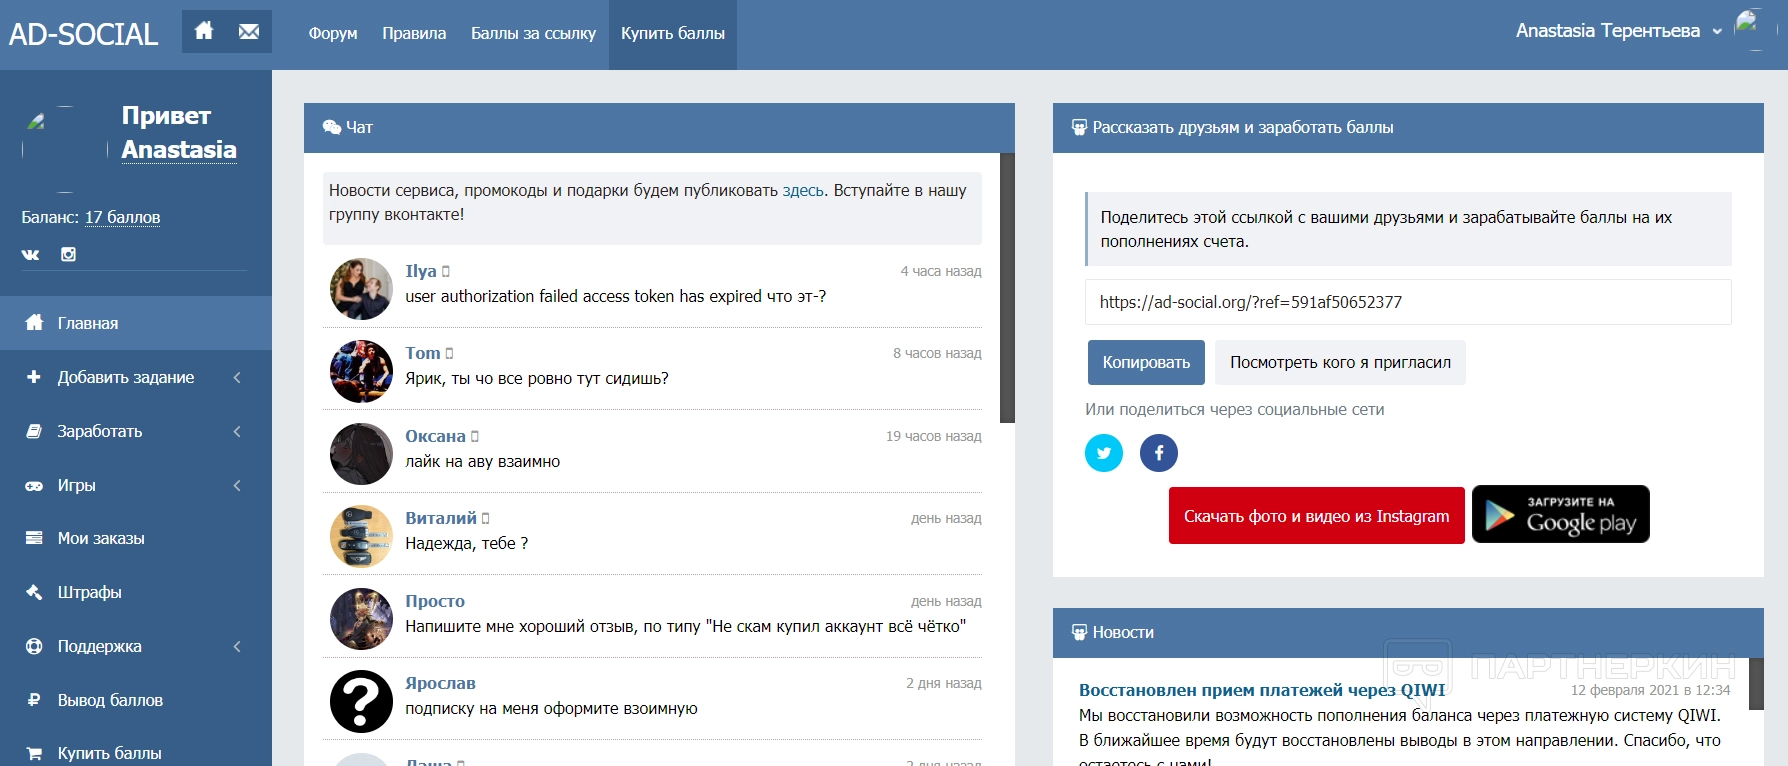Open Просто's chat avatar
This screenshot has width=1788, height=766.
[x=361, y=619]
